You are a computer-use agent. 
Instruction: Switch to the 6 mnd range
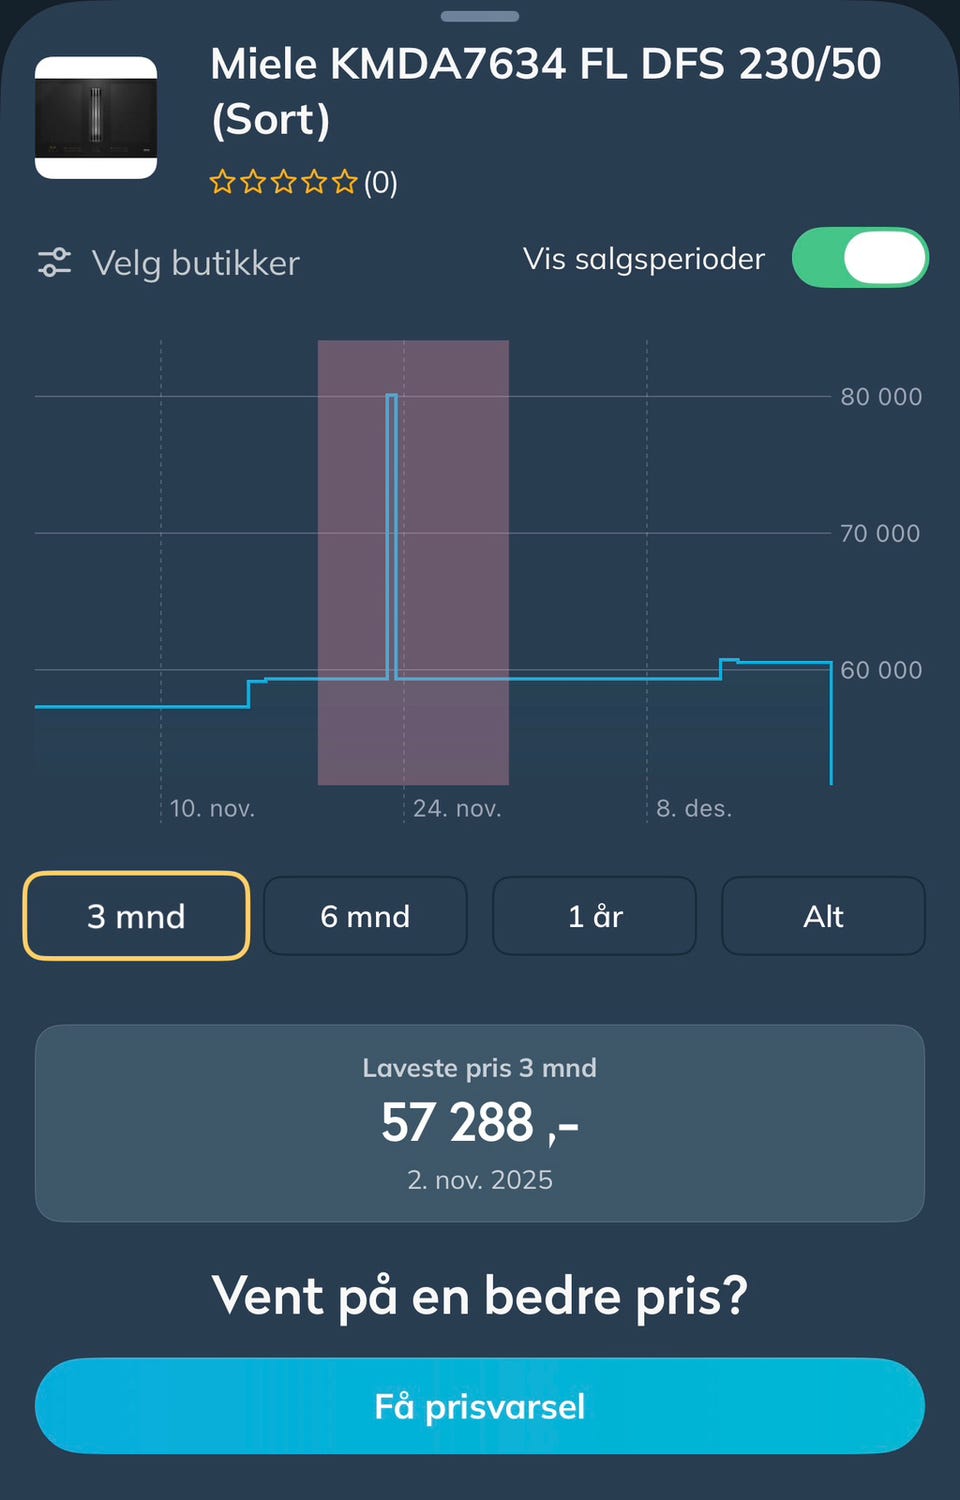tap(365, 916)
